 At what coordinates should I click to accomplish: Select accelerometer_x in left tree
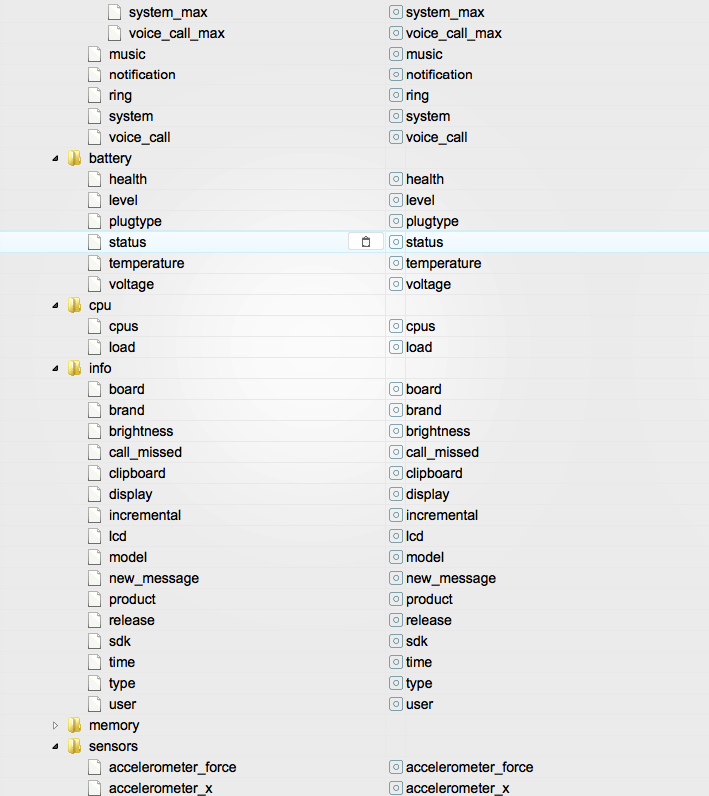(x=160, y=788)
